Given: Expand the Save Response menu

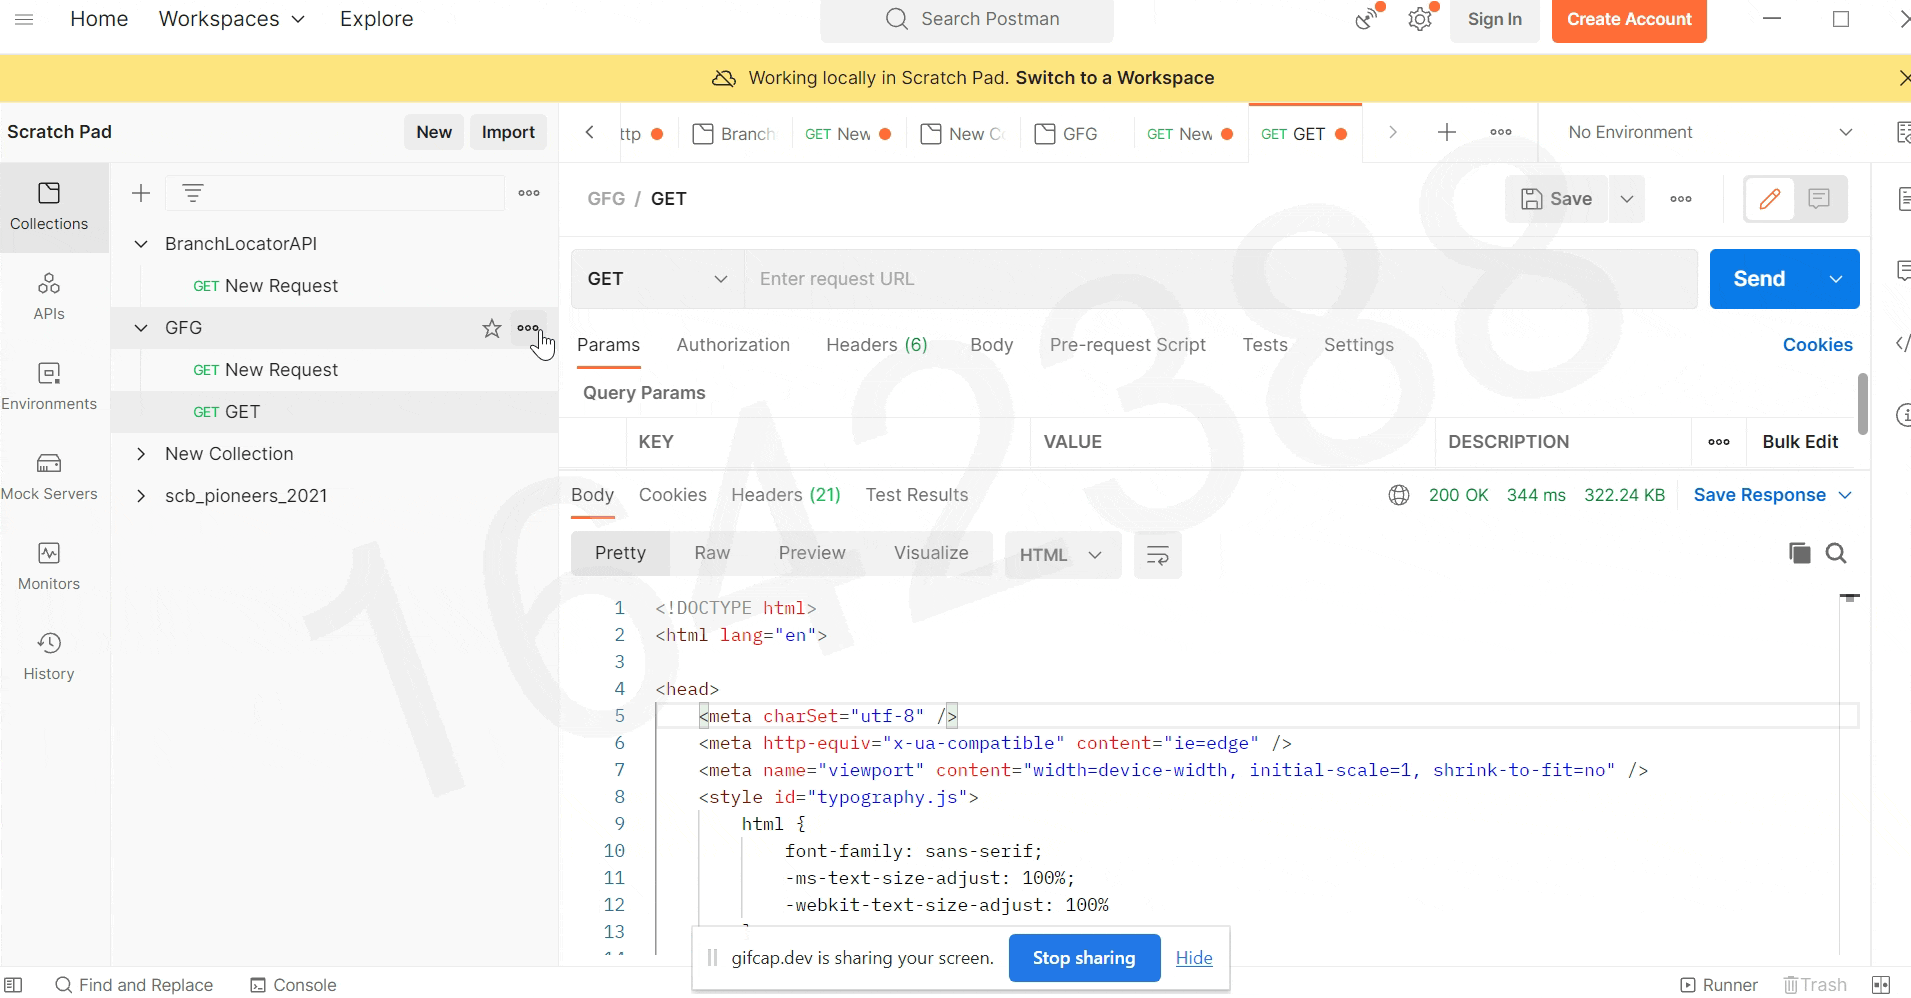Looking at the screenshot, I should point(1773,495).
